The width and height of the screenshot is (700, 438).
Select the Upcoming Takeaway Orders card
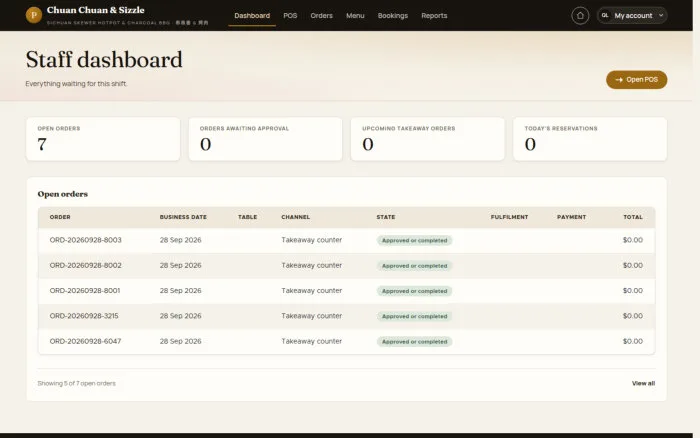click(428, 139)
